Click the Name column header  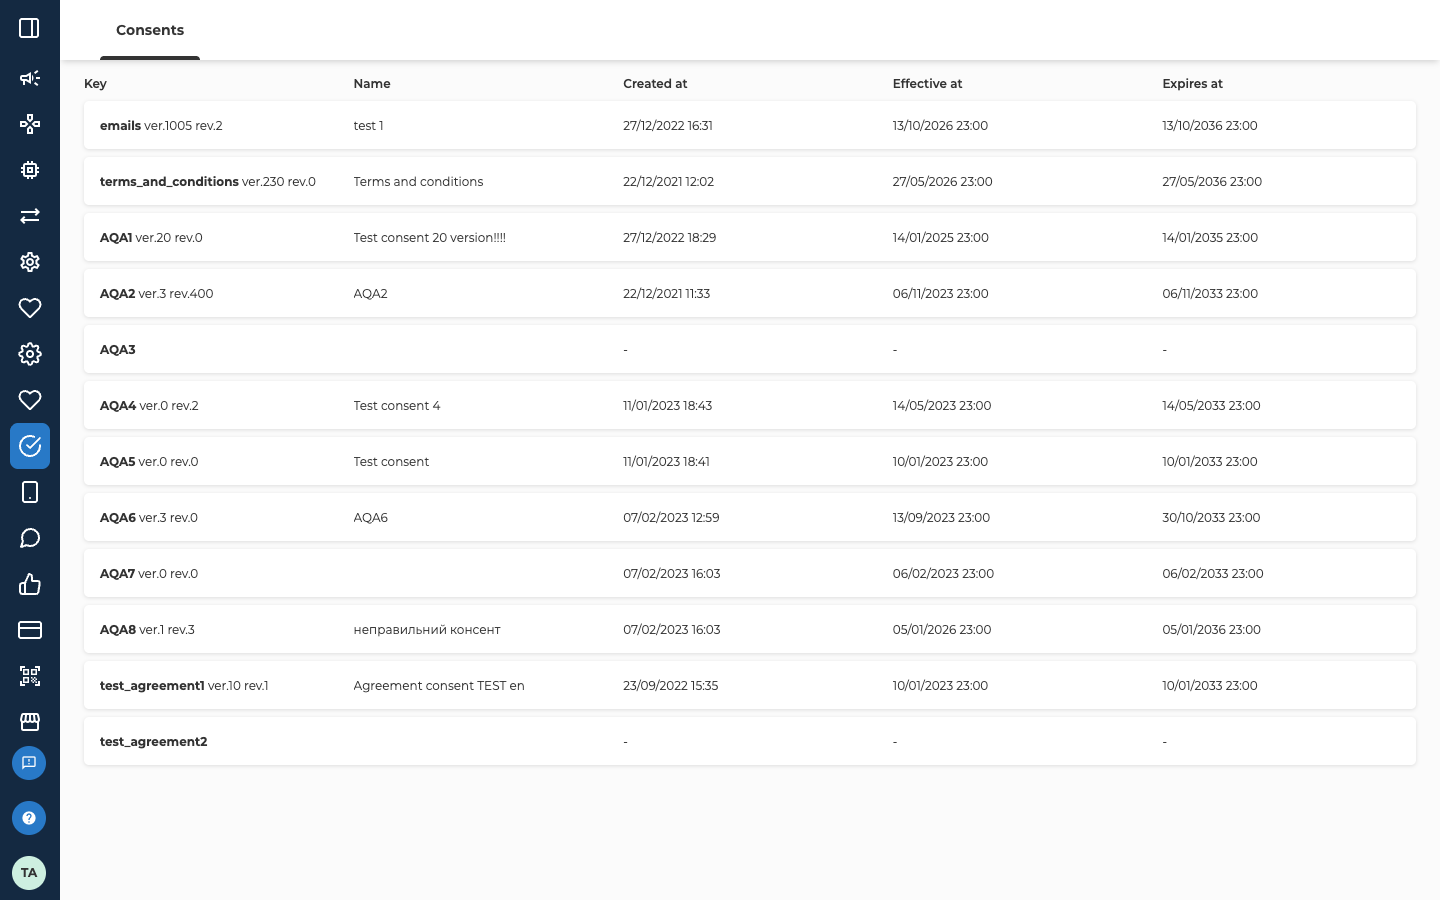point(372,84)
